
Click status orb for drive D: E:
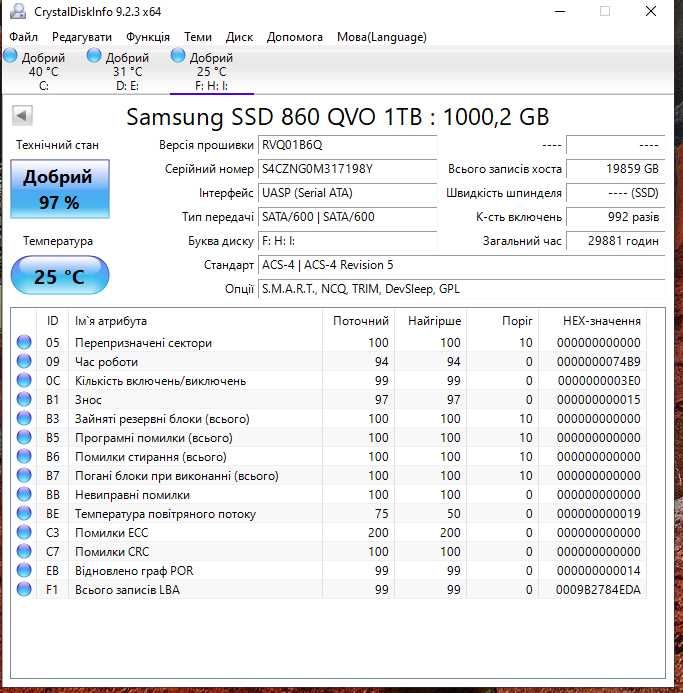94,56
